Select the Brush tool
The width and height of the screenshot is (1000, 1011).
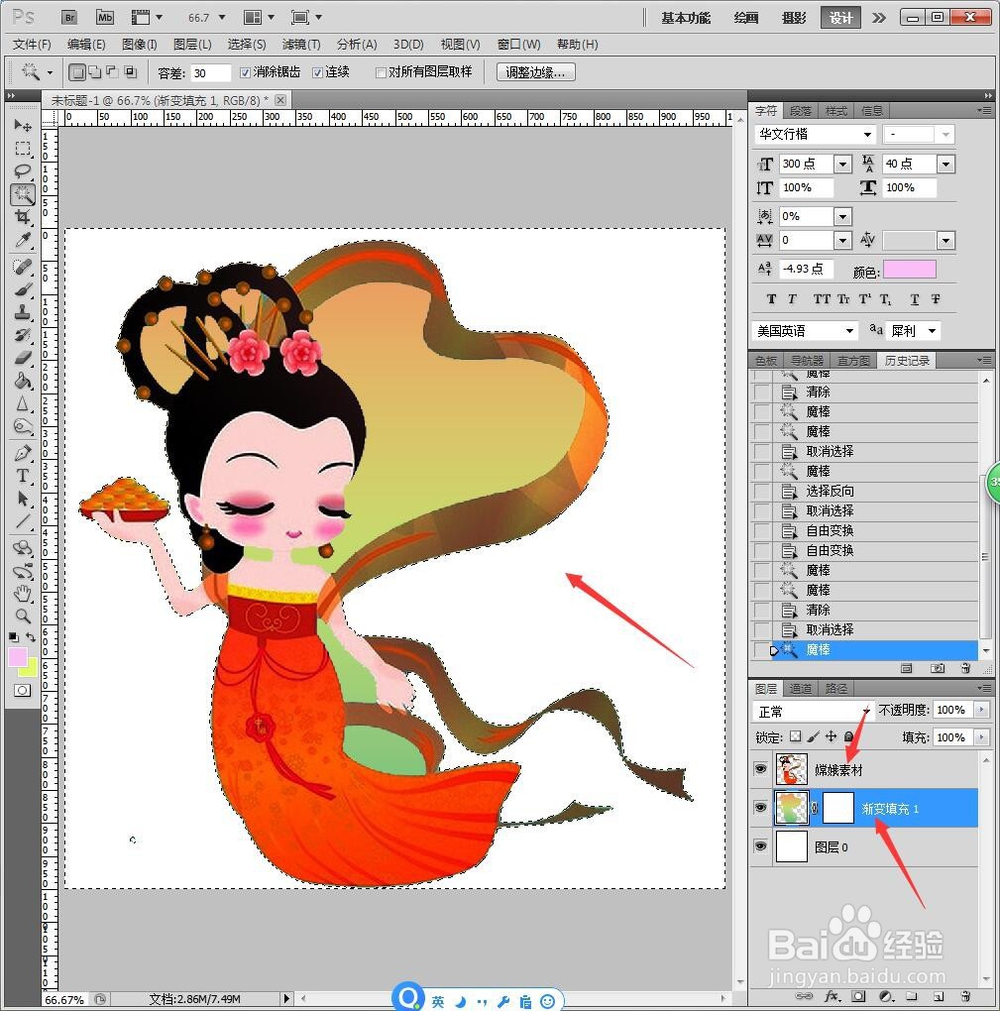tap(23, 289)
